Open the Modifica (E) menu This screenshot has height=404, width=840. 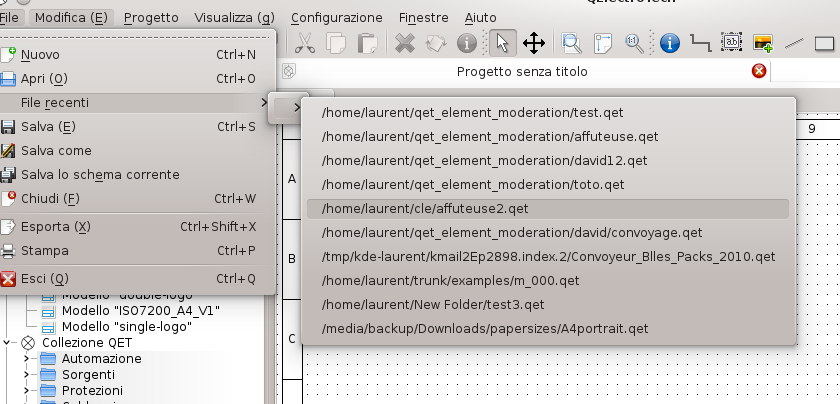point(71,18)
